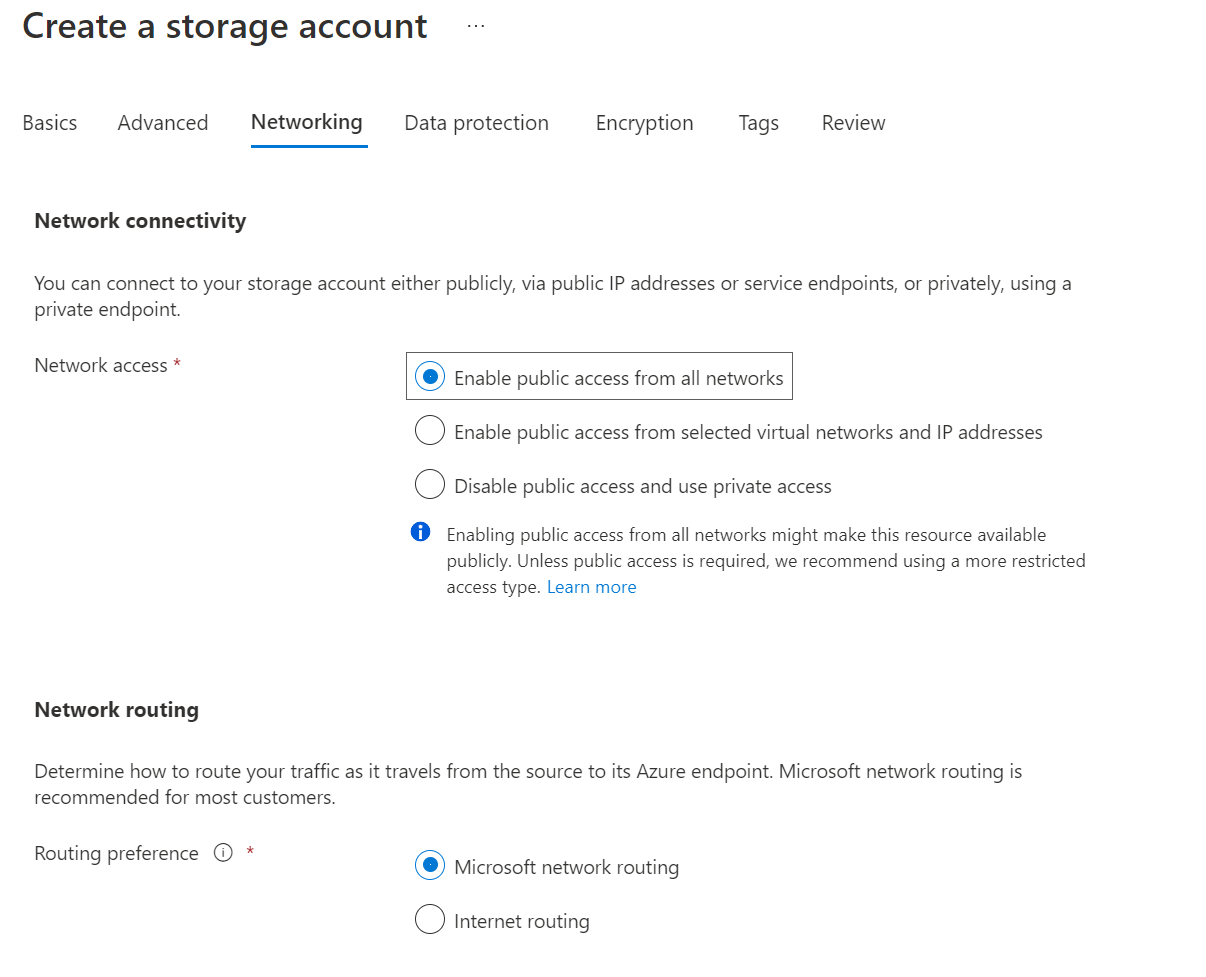Select Microsoft network routing option

click(x=430, y=866)
